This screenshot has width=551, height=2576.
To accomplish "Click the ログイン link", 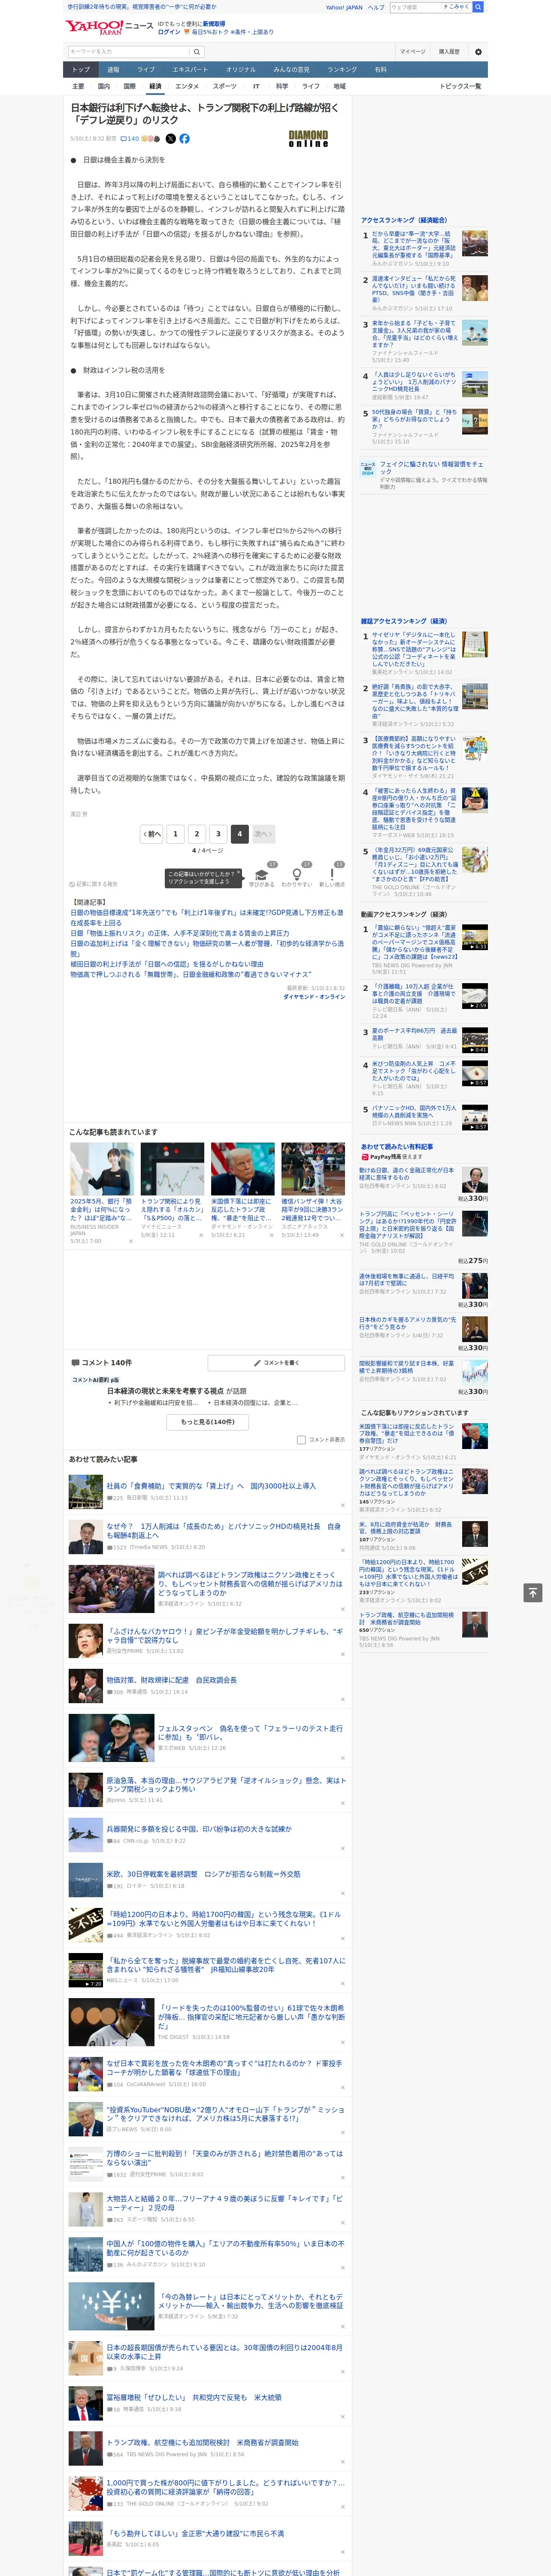I will [x=169, y=32].
